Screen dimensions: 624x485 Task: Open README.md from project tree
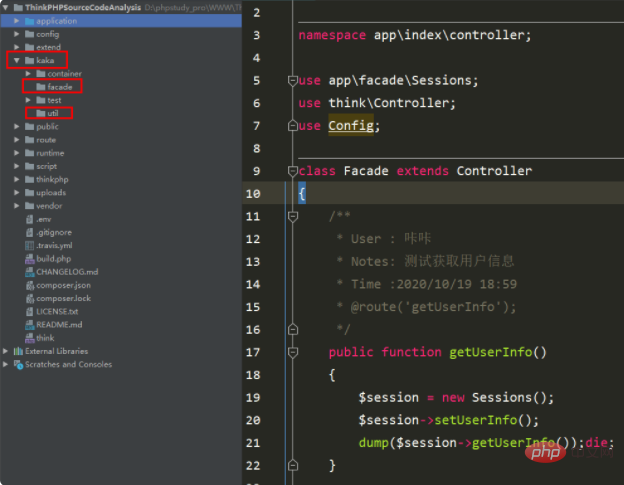pos(59,325)
